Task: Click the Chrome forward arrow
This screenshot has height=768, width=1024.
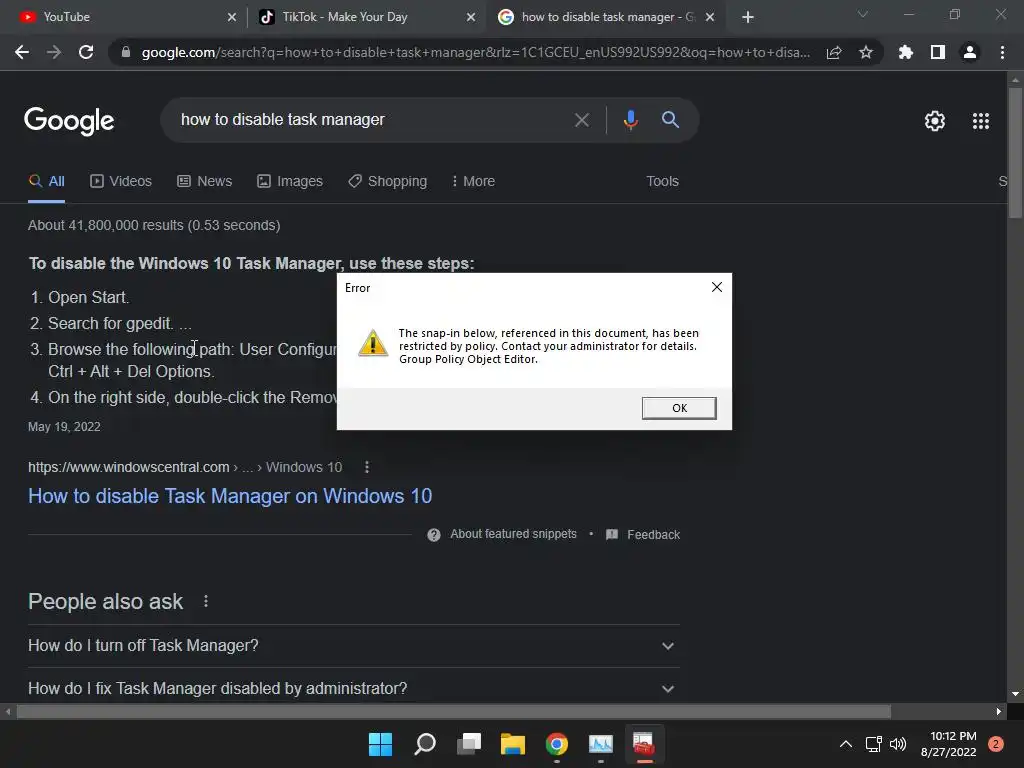Action: click(54, 52)
